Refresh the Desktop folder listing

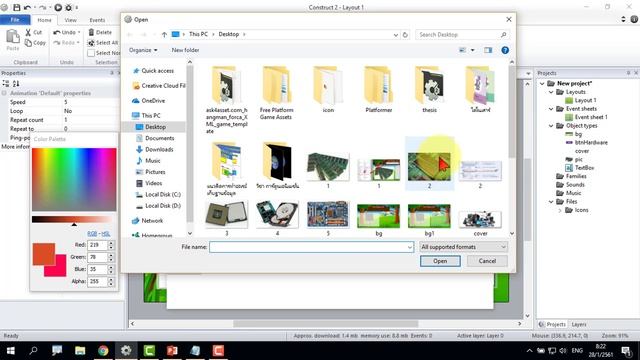(405, 35)
